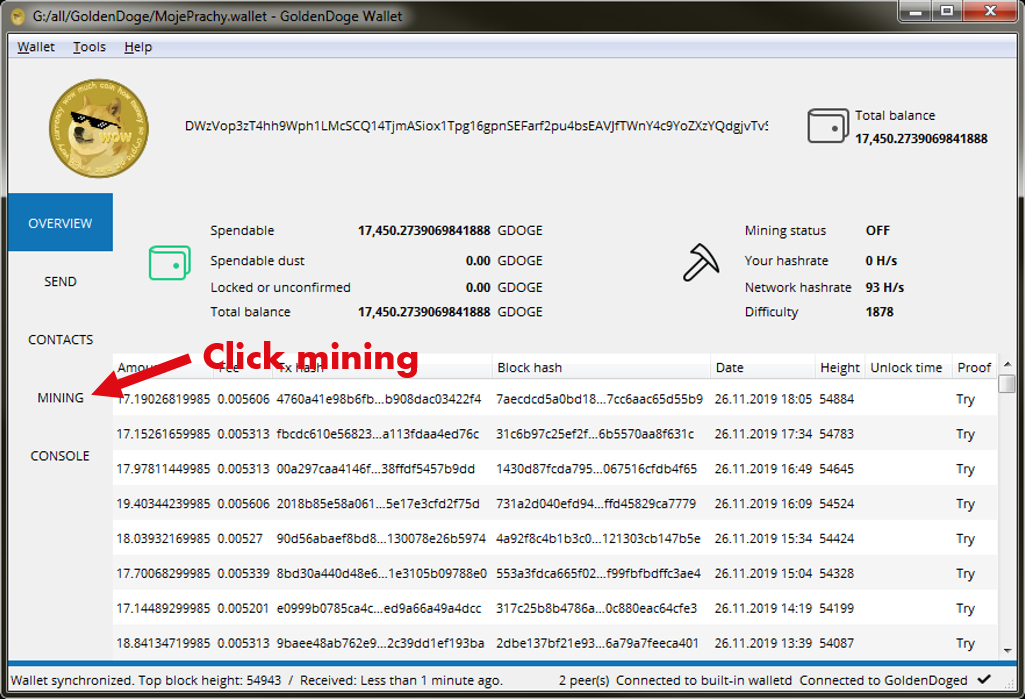Click Connected to GoldenDoged status
The image size is (1025, 699).
tap(883, 680)
